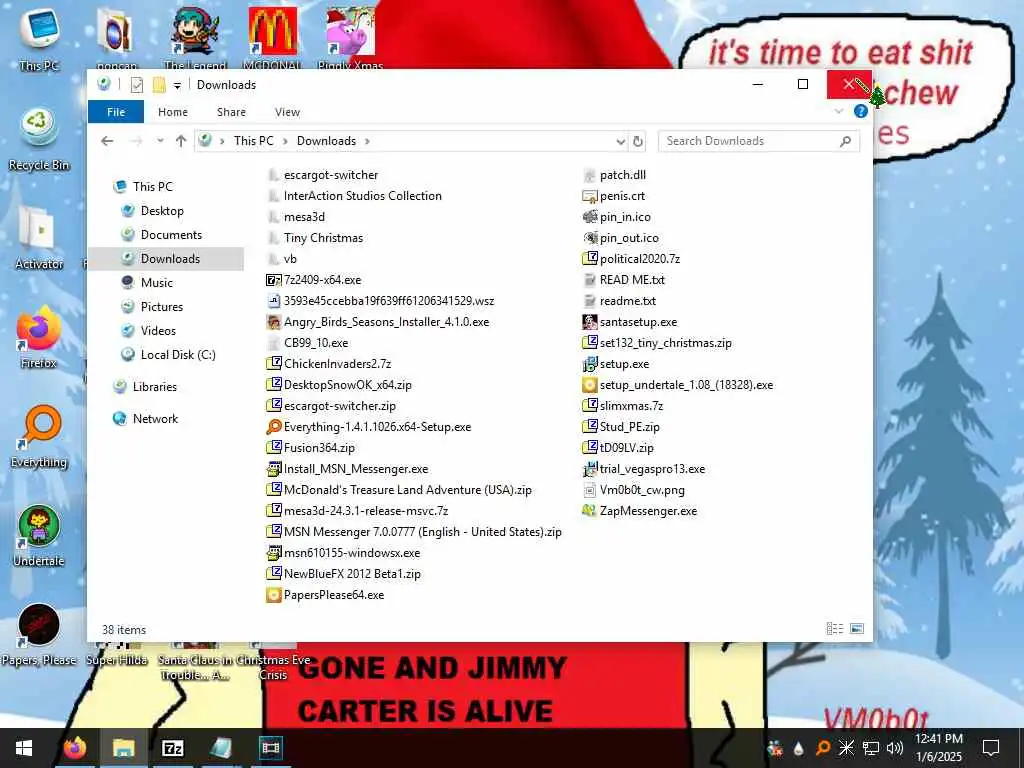Image resolution: width=1024 pixels, height=768 pixels.
Task: Open the quick access toolbar dropdown
Action: point(177,86)
